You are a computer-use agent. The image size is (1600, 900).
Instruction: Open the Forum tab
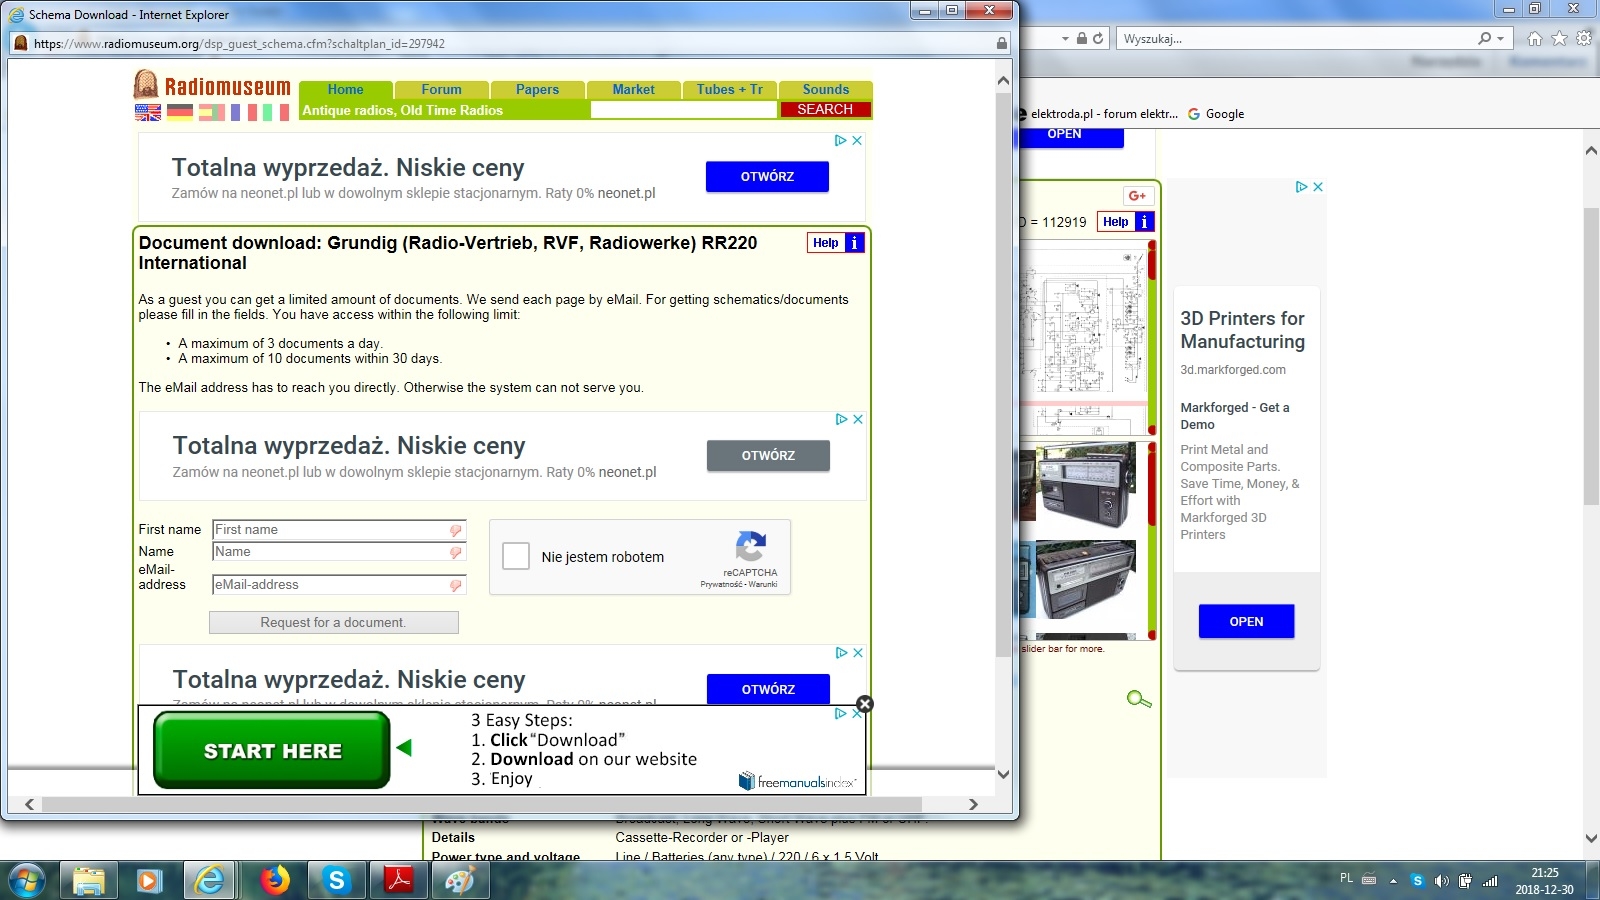click(x=441, y=90)
